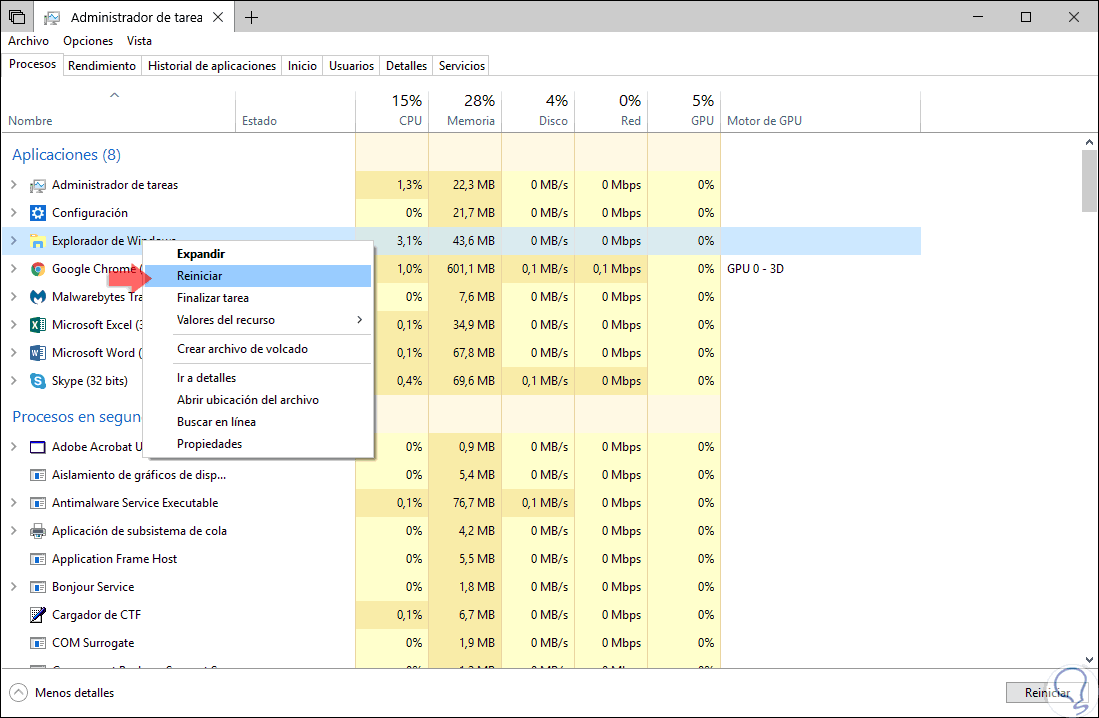1099x718 pixels.
Task: Select Finalizar tarea from context menu
Action: [213, 298]
